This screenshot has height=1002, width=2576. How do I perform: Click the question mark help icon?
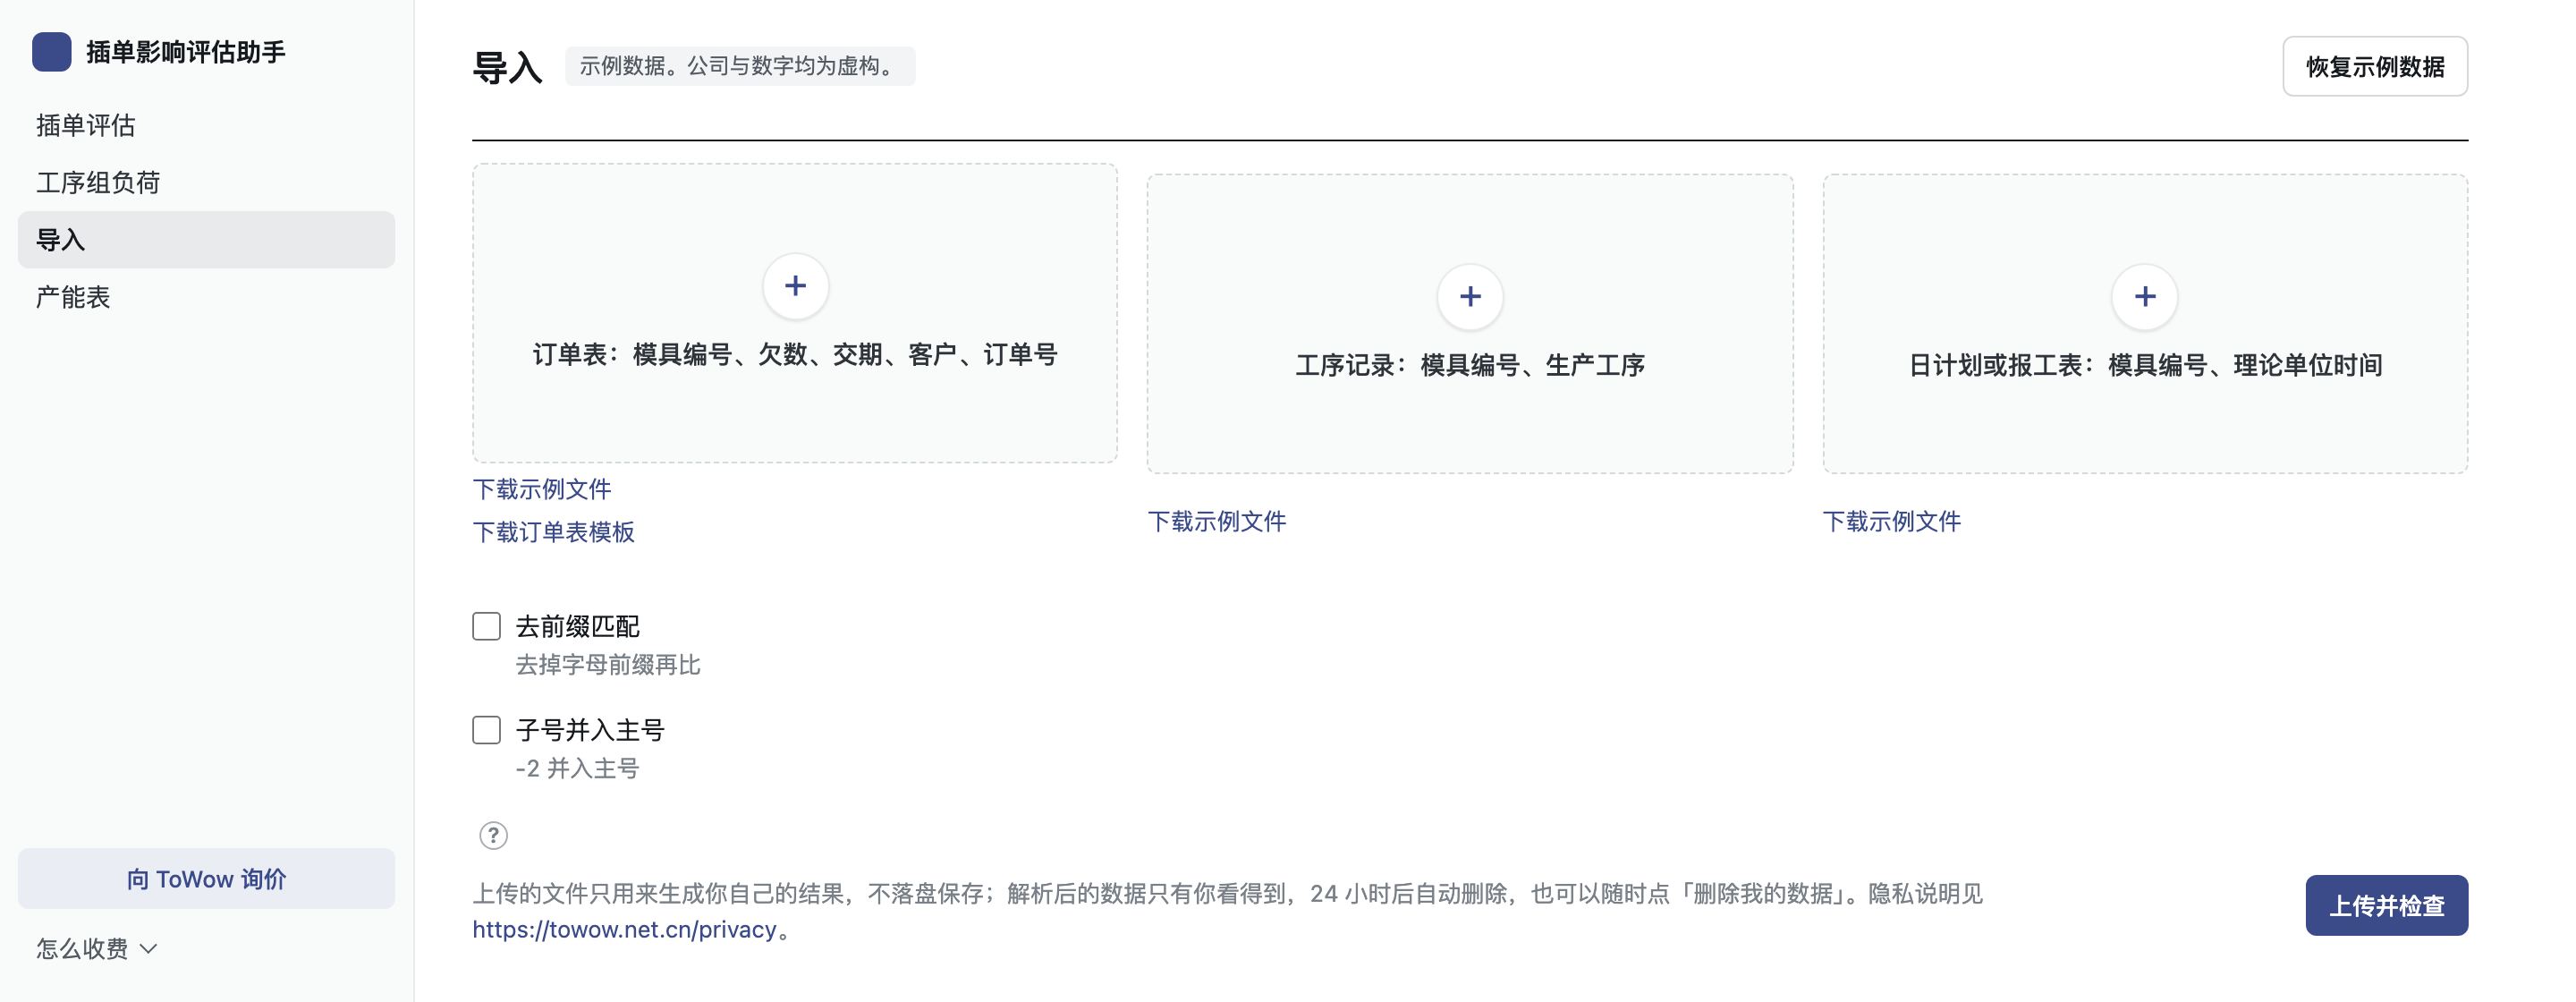(493, 835)
